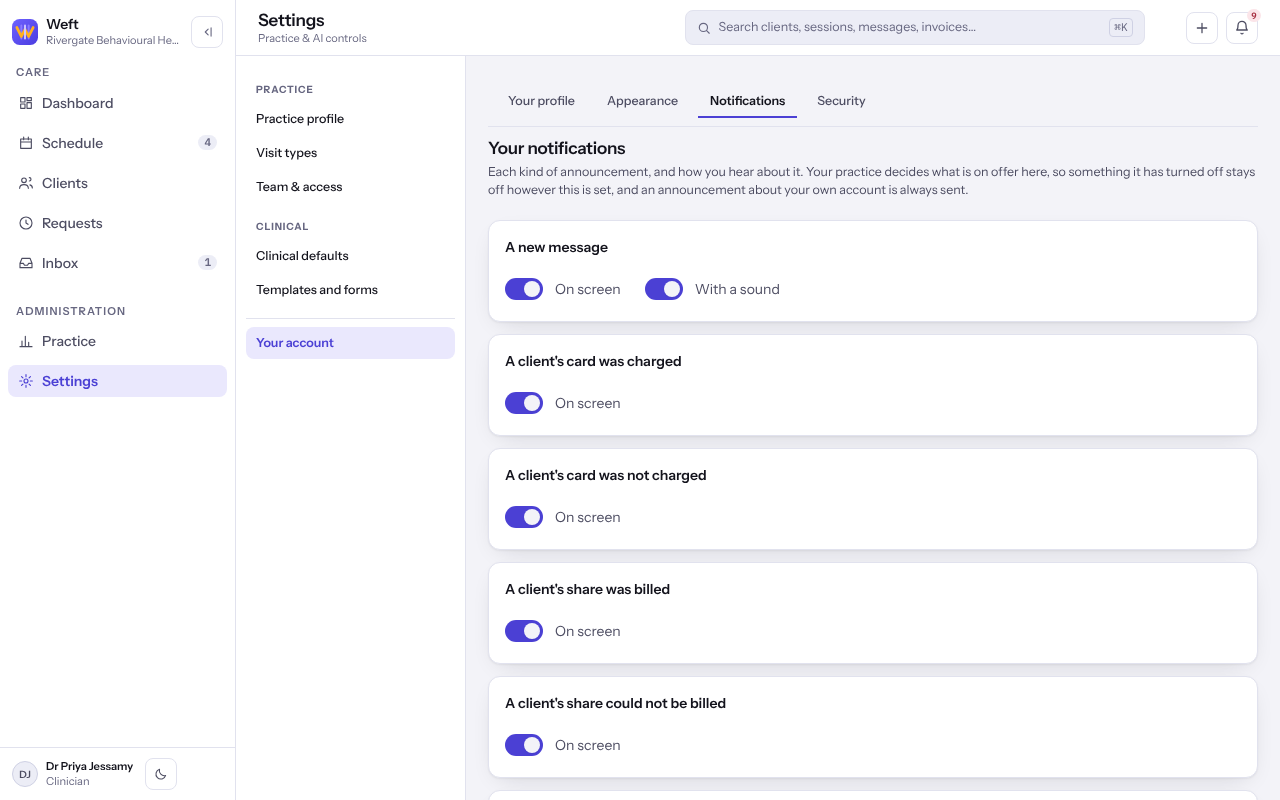The height and width of the screenshot is (800, 1280).
Task: Click the Requests clock icon
Action: point(26,223)
